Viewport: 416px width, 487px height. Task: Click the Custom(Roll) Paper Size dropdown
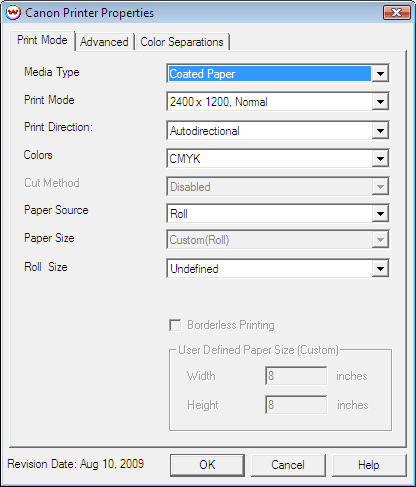click(x=278, y=240)
